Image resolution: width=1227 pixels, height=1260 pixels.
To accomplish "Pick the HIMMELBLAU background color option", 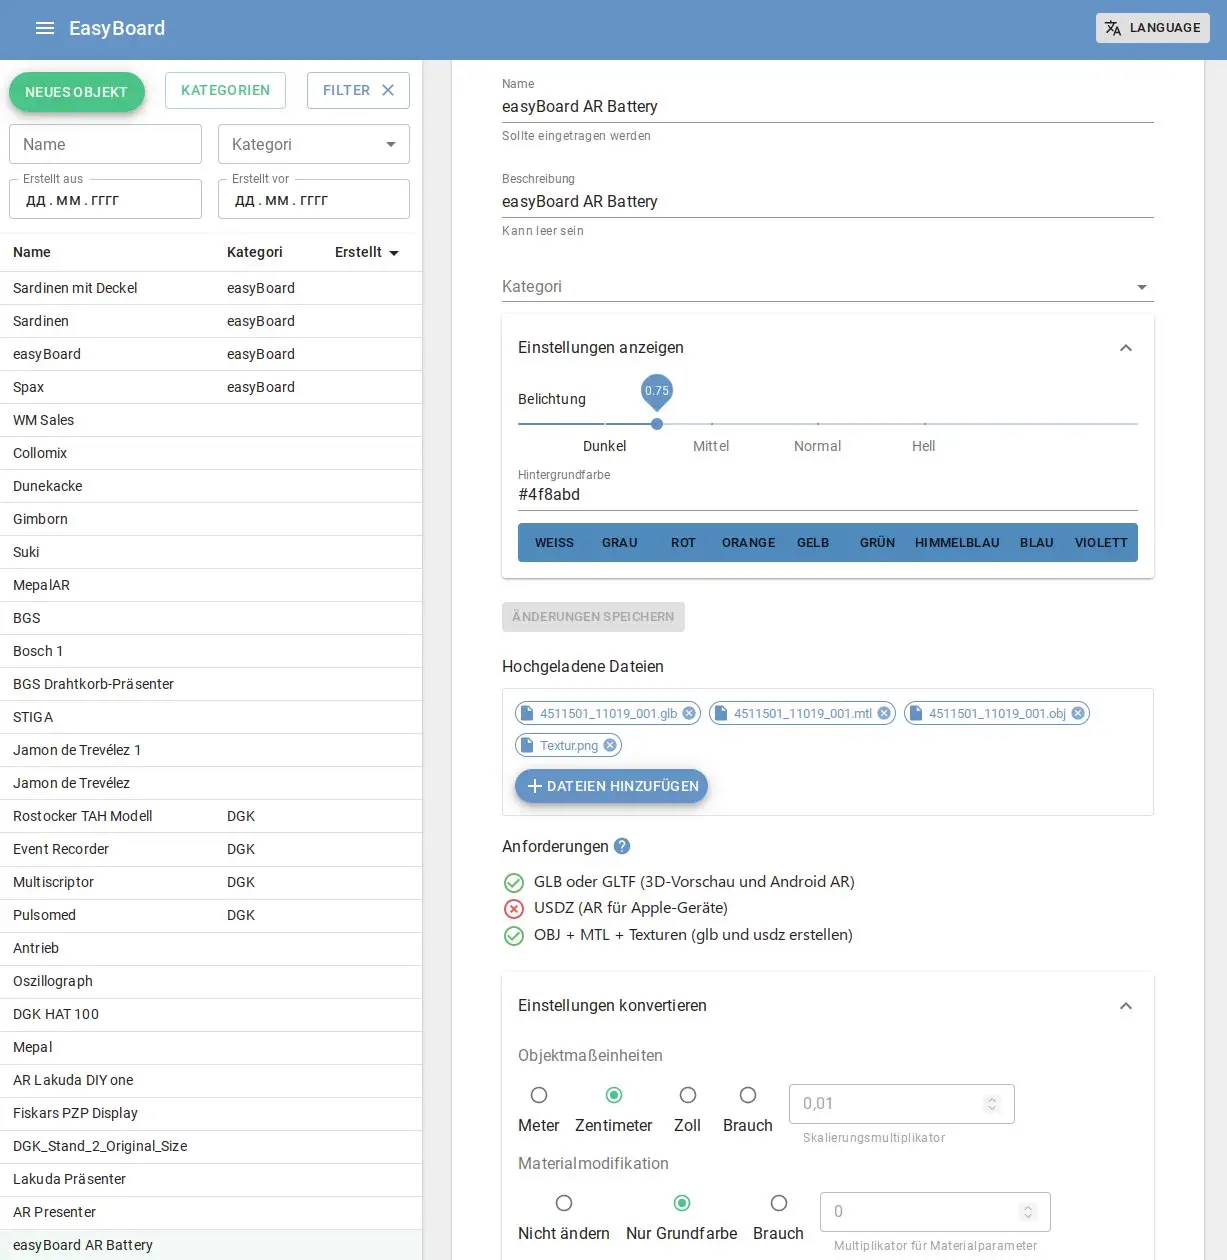I will [957, 543].
